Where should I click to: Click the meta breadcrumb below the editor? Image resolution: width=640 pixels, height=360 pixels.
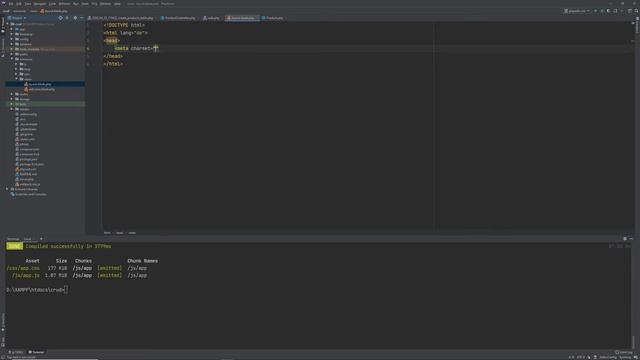click(x=132, y=233)
